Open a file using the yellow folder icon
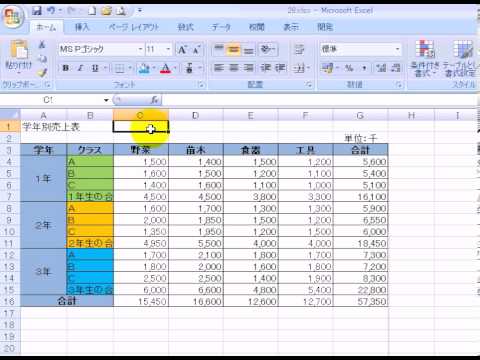Viewport: 480px width, 360px height. pyautogui.click(x=107, y=11)
